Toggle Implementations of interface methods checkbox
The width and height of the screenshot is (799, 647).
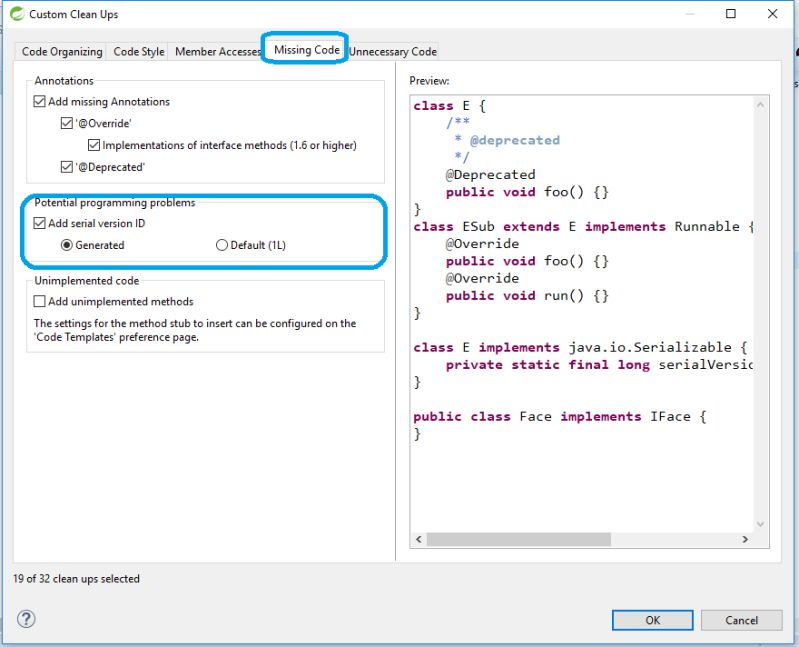[94, 145]
